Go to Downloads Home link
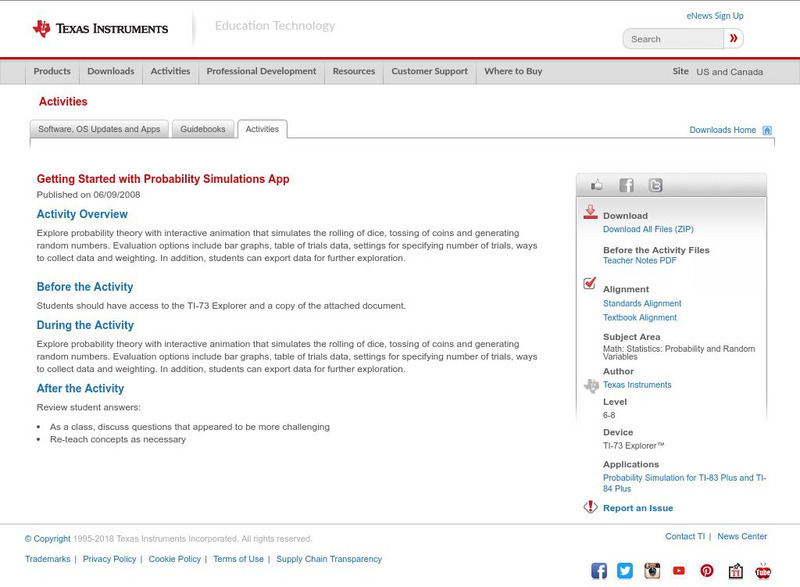This screenshot has width=800, height=587. pyautogui.click(x=722, y=130)
